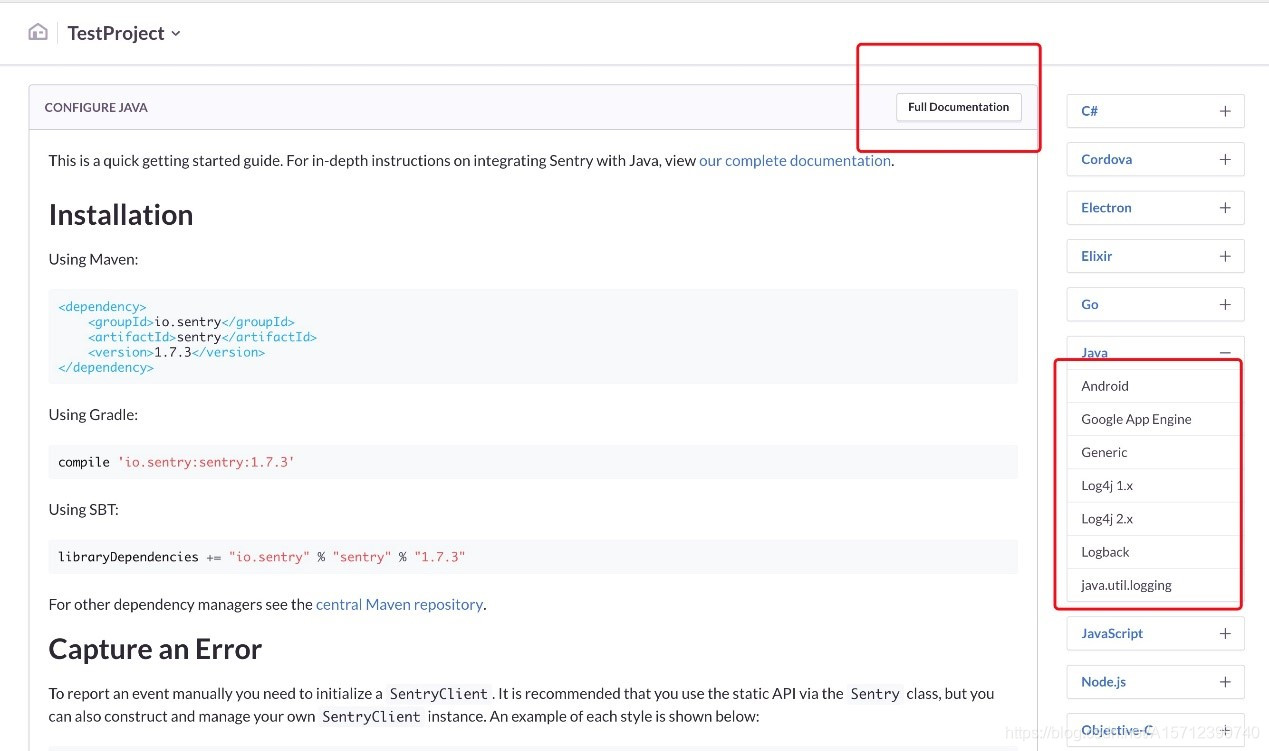1269x751 pixels.
Task: Open the central Maven repository link
Action: point(399,604)
